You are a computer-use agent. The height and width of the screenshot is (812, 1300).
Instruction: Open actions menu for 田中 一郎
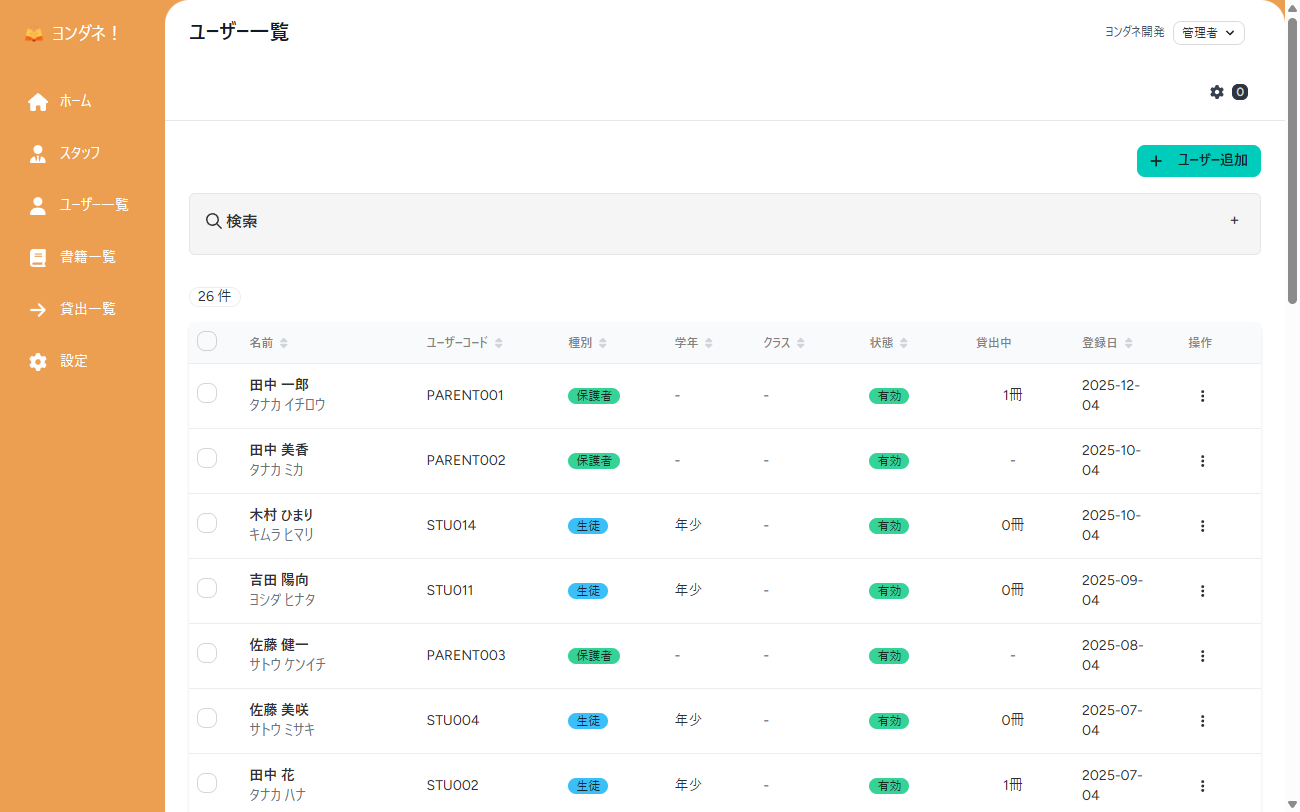[1202, 396]
